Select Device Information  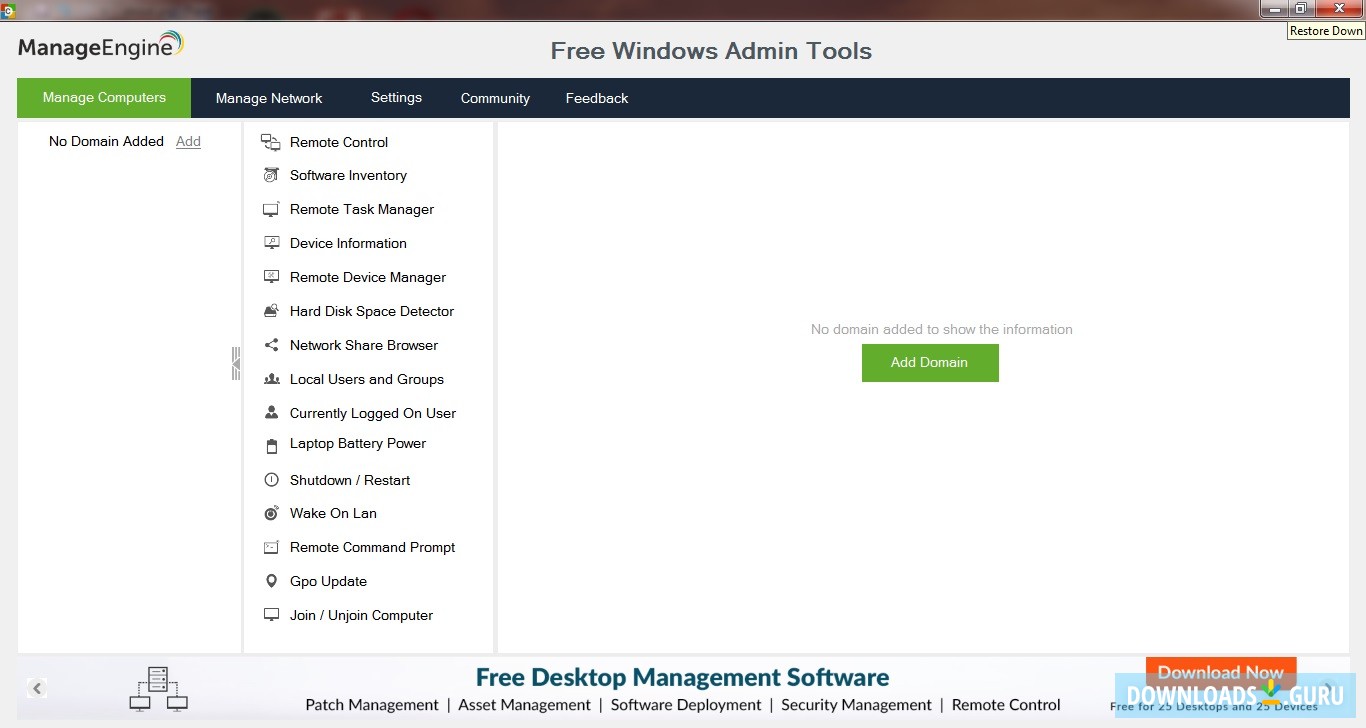click(x=348, y=243)
